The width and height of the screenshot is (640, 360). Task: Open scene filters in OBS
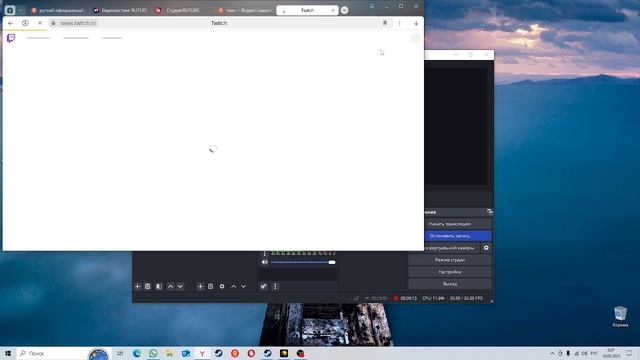[x=159, y=287]
